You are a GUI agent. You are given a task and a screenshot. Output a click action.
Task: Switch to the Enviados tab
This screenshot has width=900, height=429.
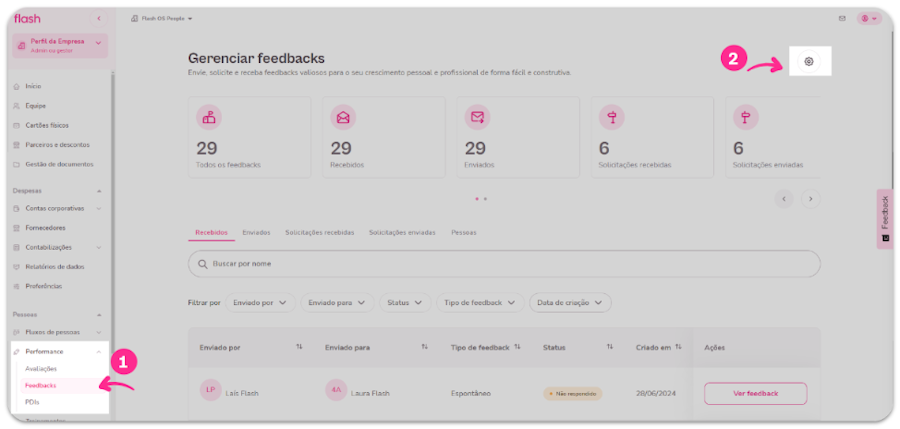256,233
